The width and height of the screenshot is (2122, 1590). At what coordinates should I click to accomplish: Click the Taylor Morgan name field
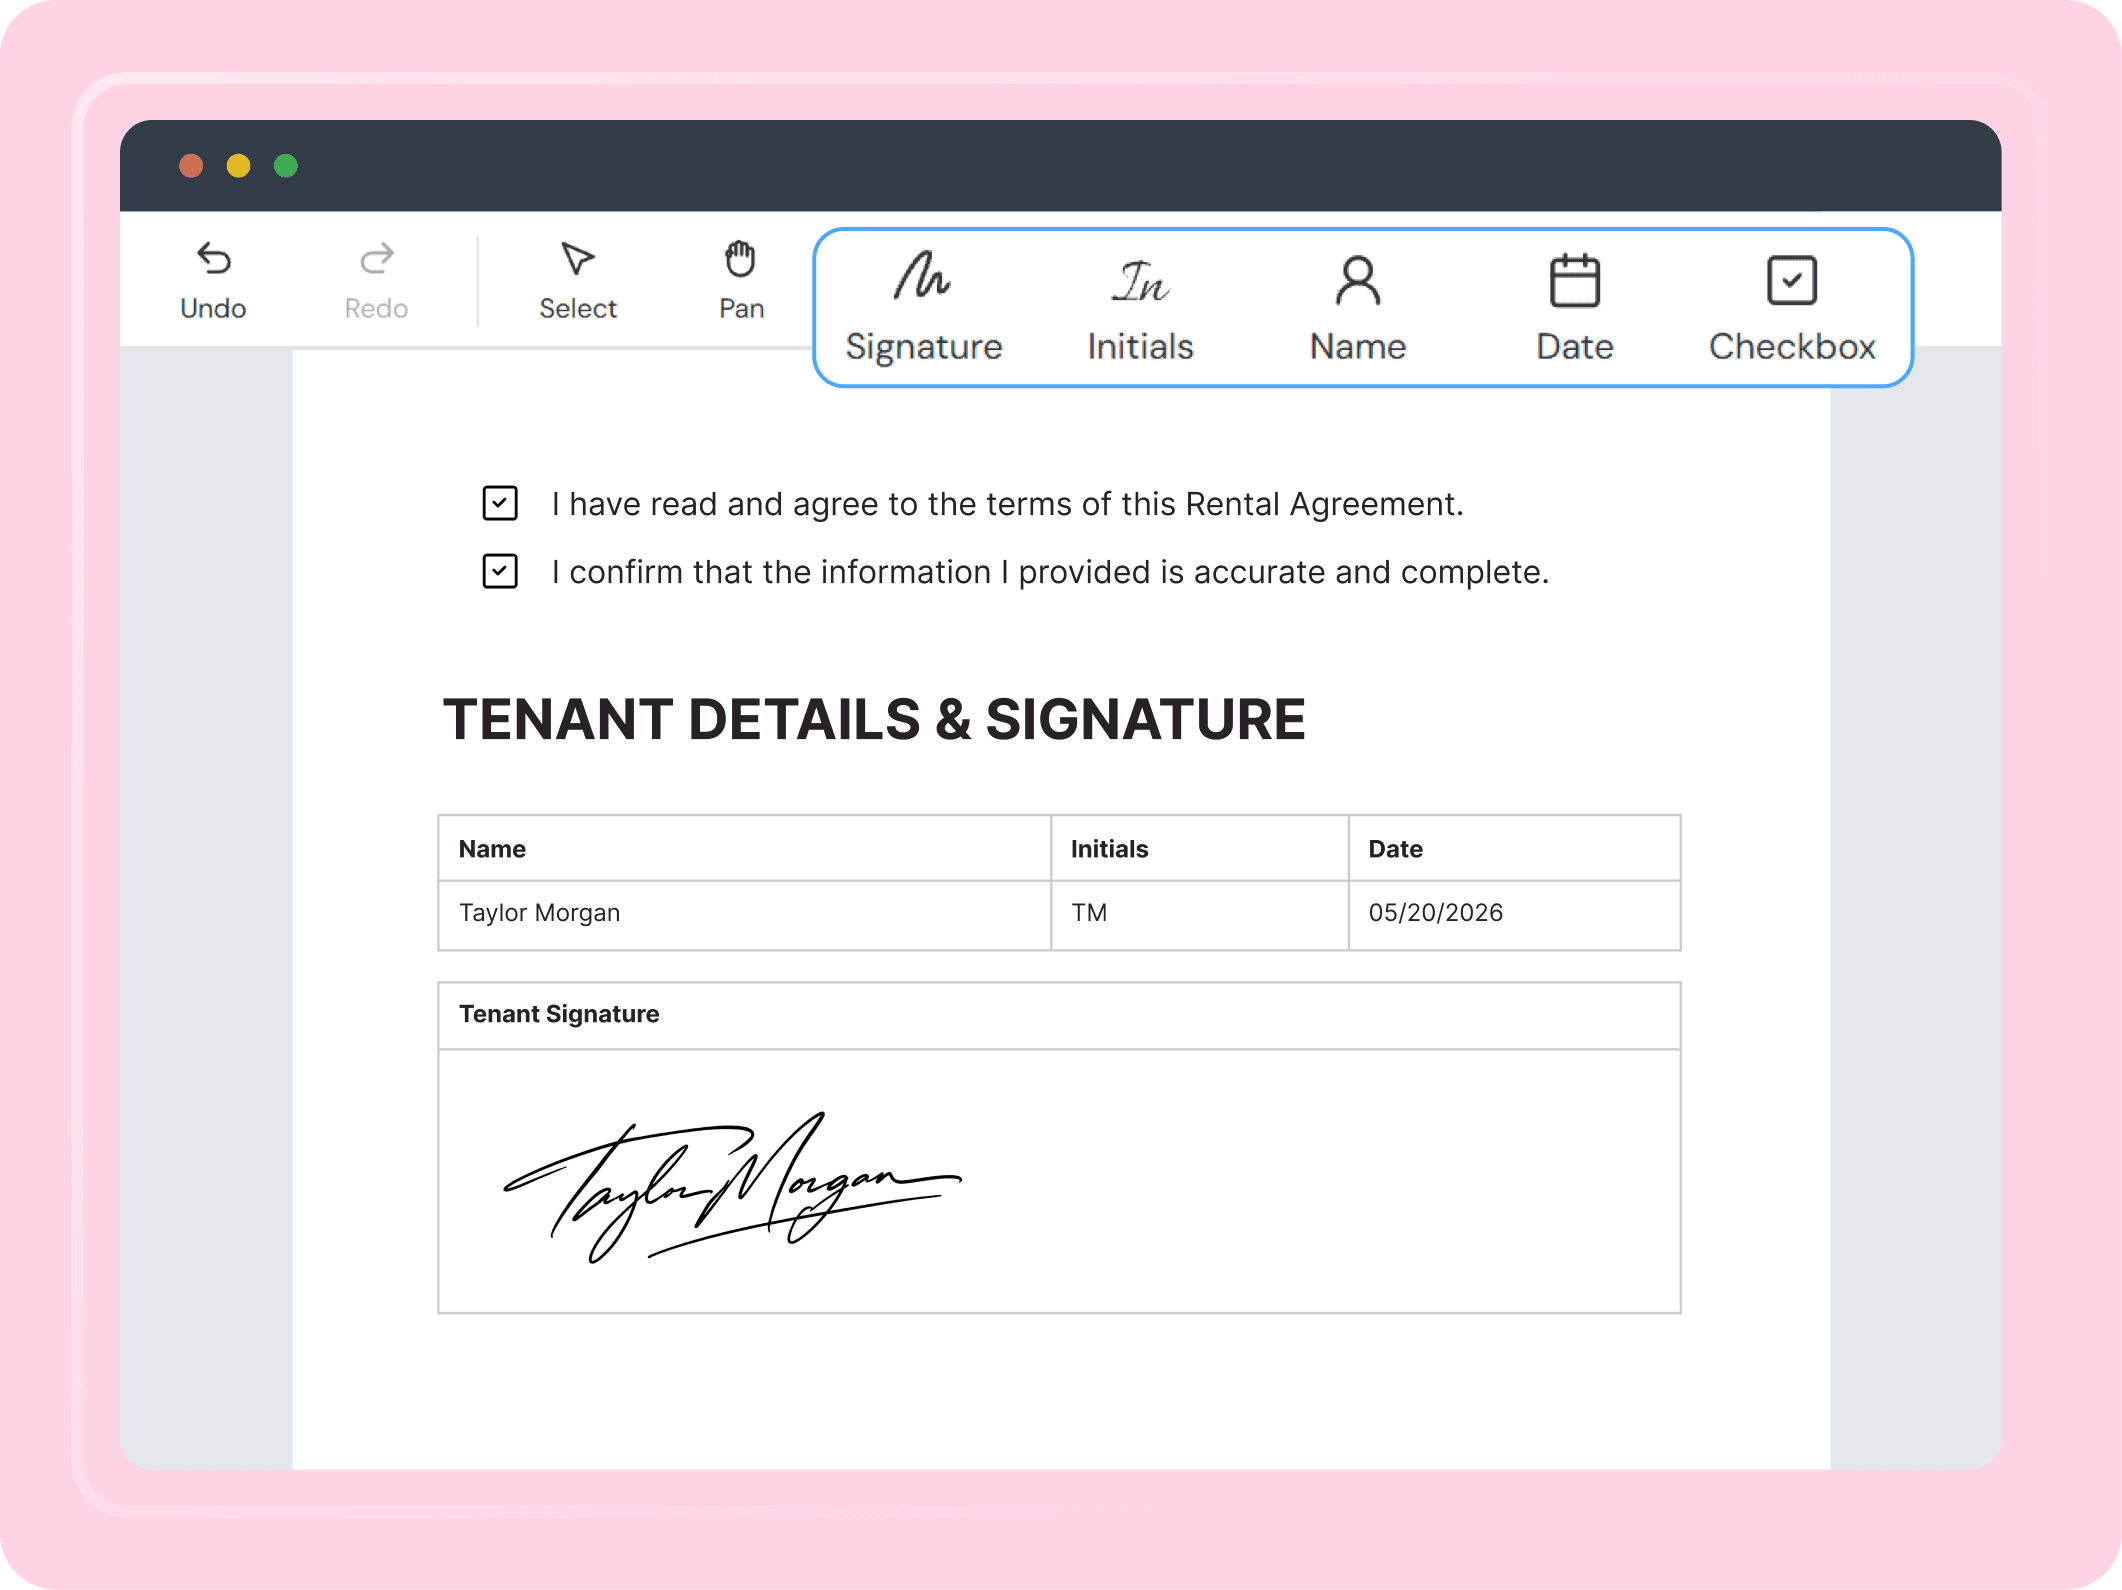click(x=744, y=914)
